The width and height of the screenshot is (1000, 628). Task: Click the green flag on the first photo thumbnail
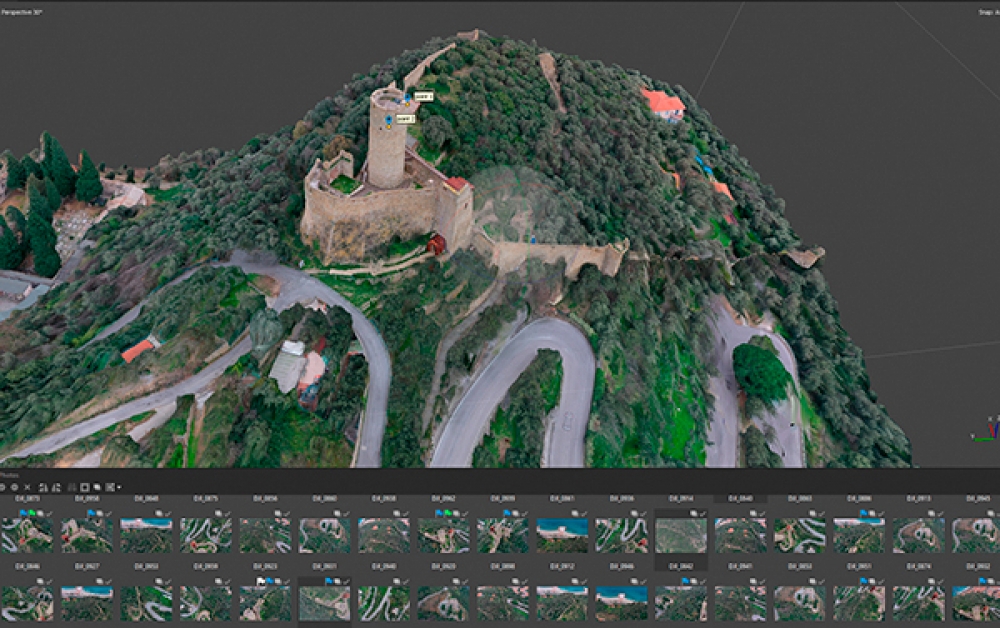pyautogui.click(x=32, y=513)
